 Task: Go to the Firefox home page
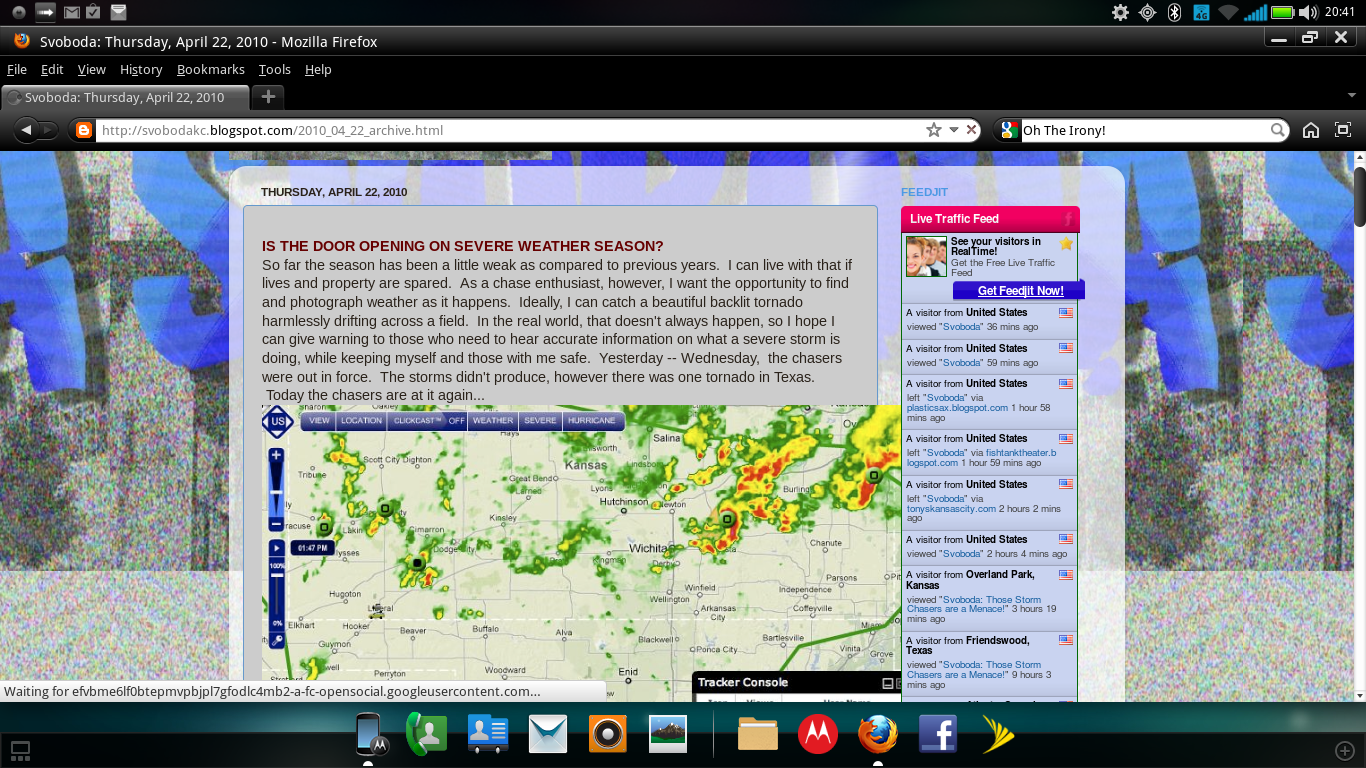tap(1311, 130)
